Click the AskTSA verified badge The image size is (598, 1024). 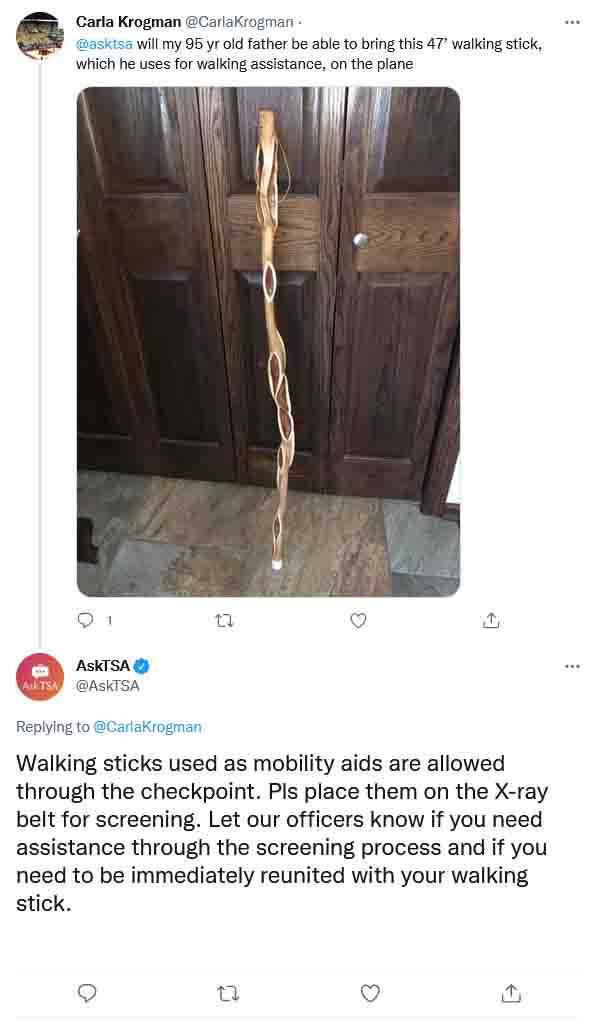point(142,666)
